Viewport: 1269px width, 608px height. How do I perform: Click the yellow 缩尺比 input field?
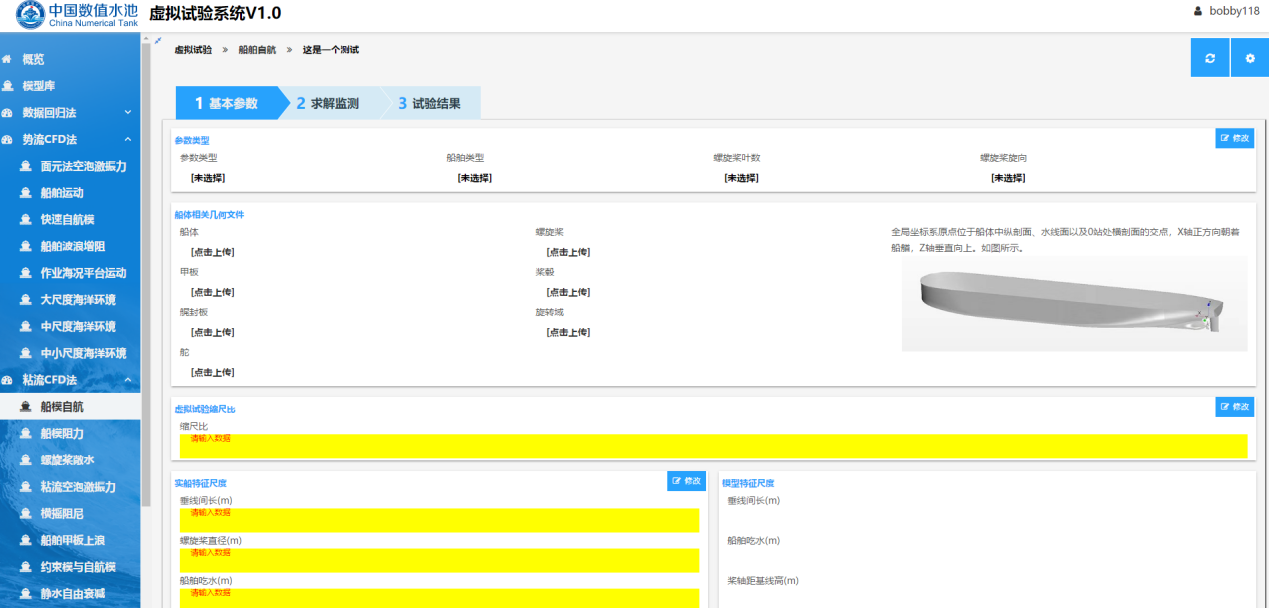point(713,446)
